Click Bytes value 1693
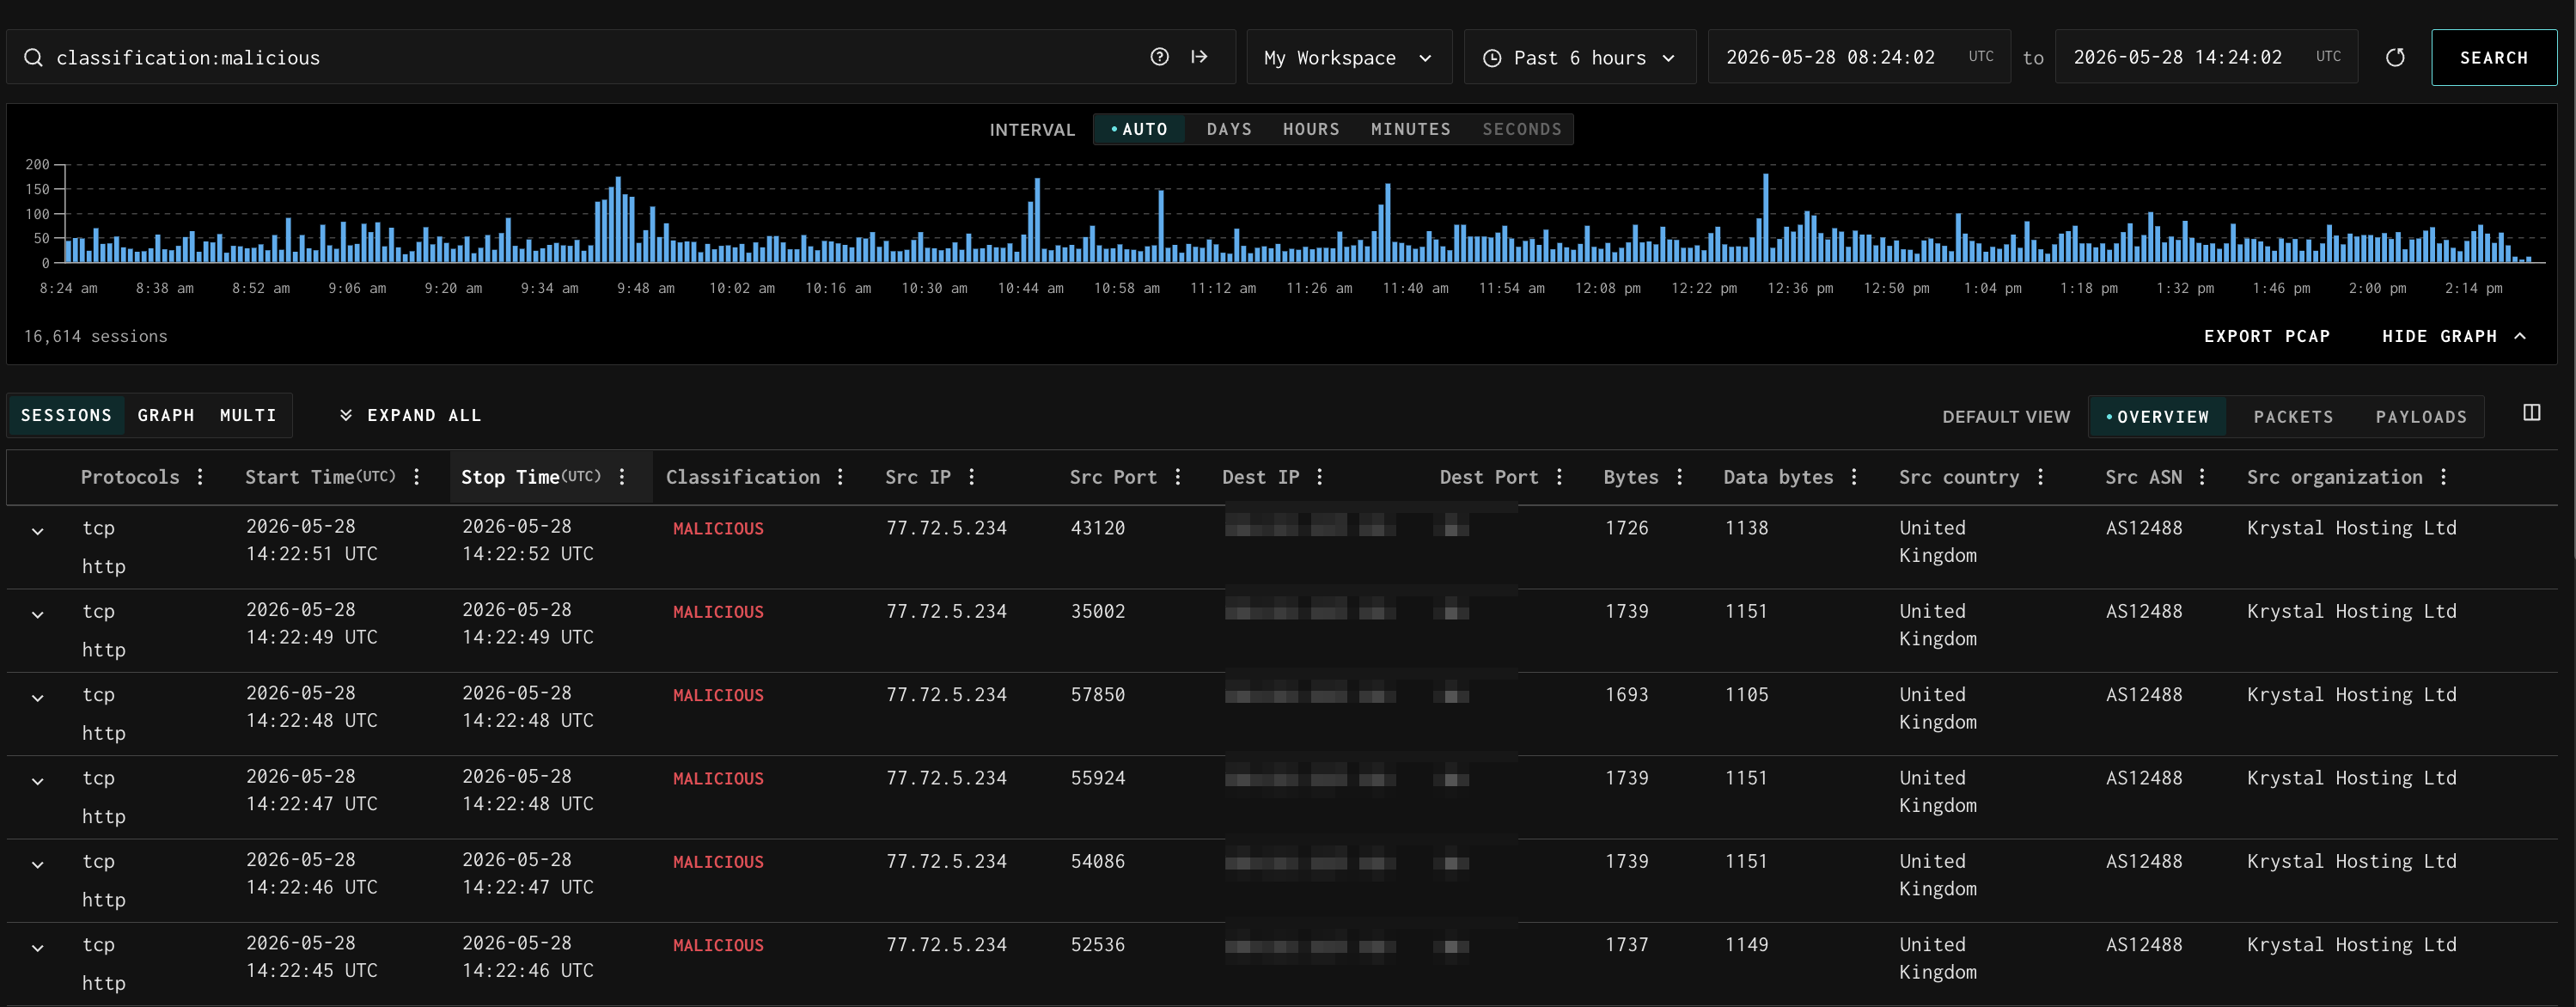 tap(1626, 695)
